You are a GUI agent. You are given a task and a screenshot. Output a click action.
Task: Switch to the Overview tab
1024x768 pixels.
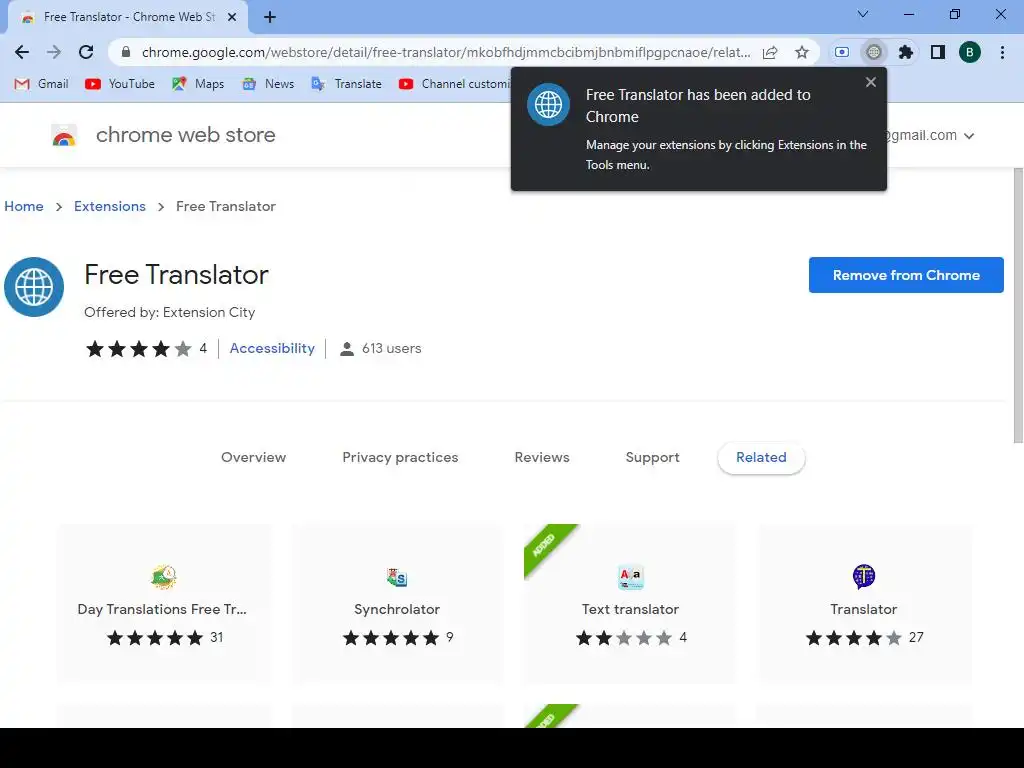coord(253,457)
